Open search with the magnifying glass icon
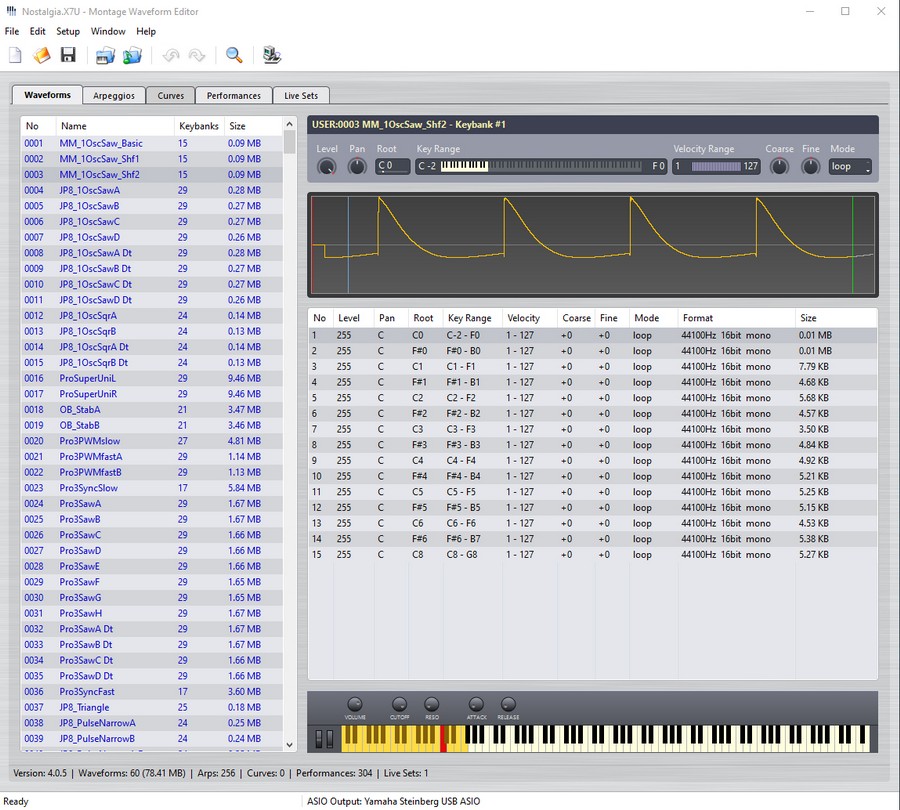Viewport: 900px width, 810px height. (x=234, y=55)
